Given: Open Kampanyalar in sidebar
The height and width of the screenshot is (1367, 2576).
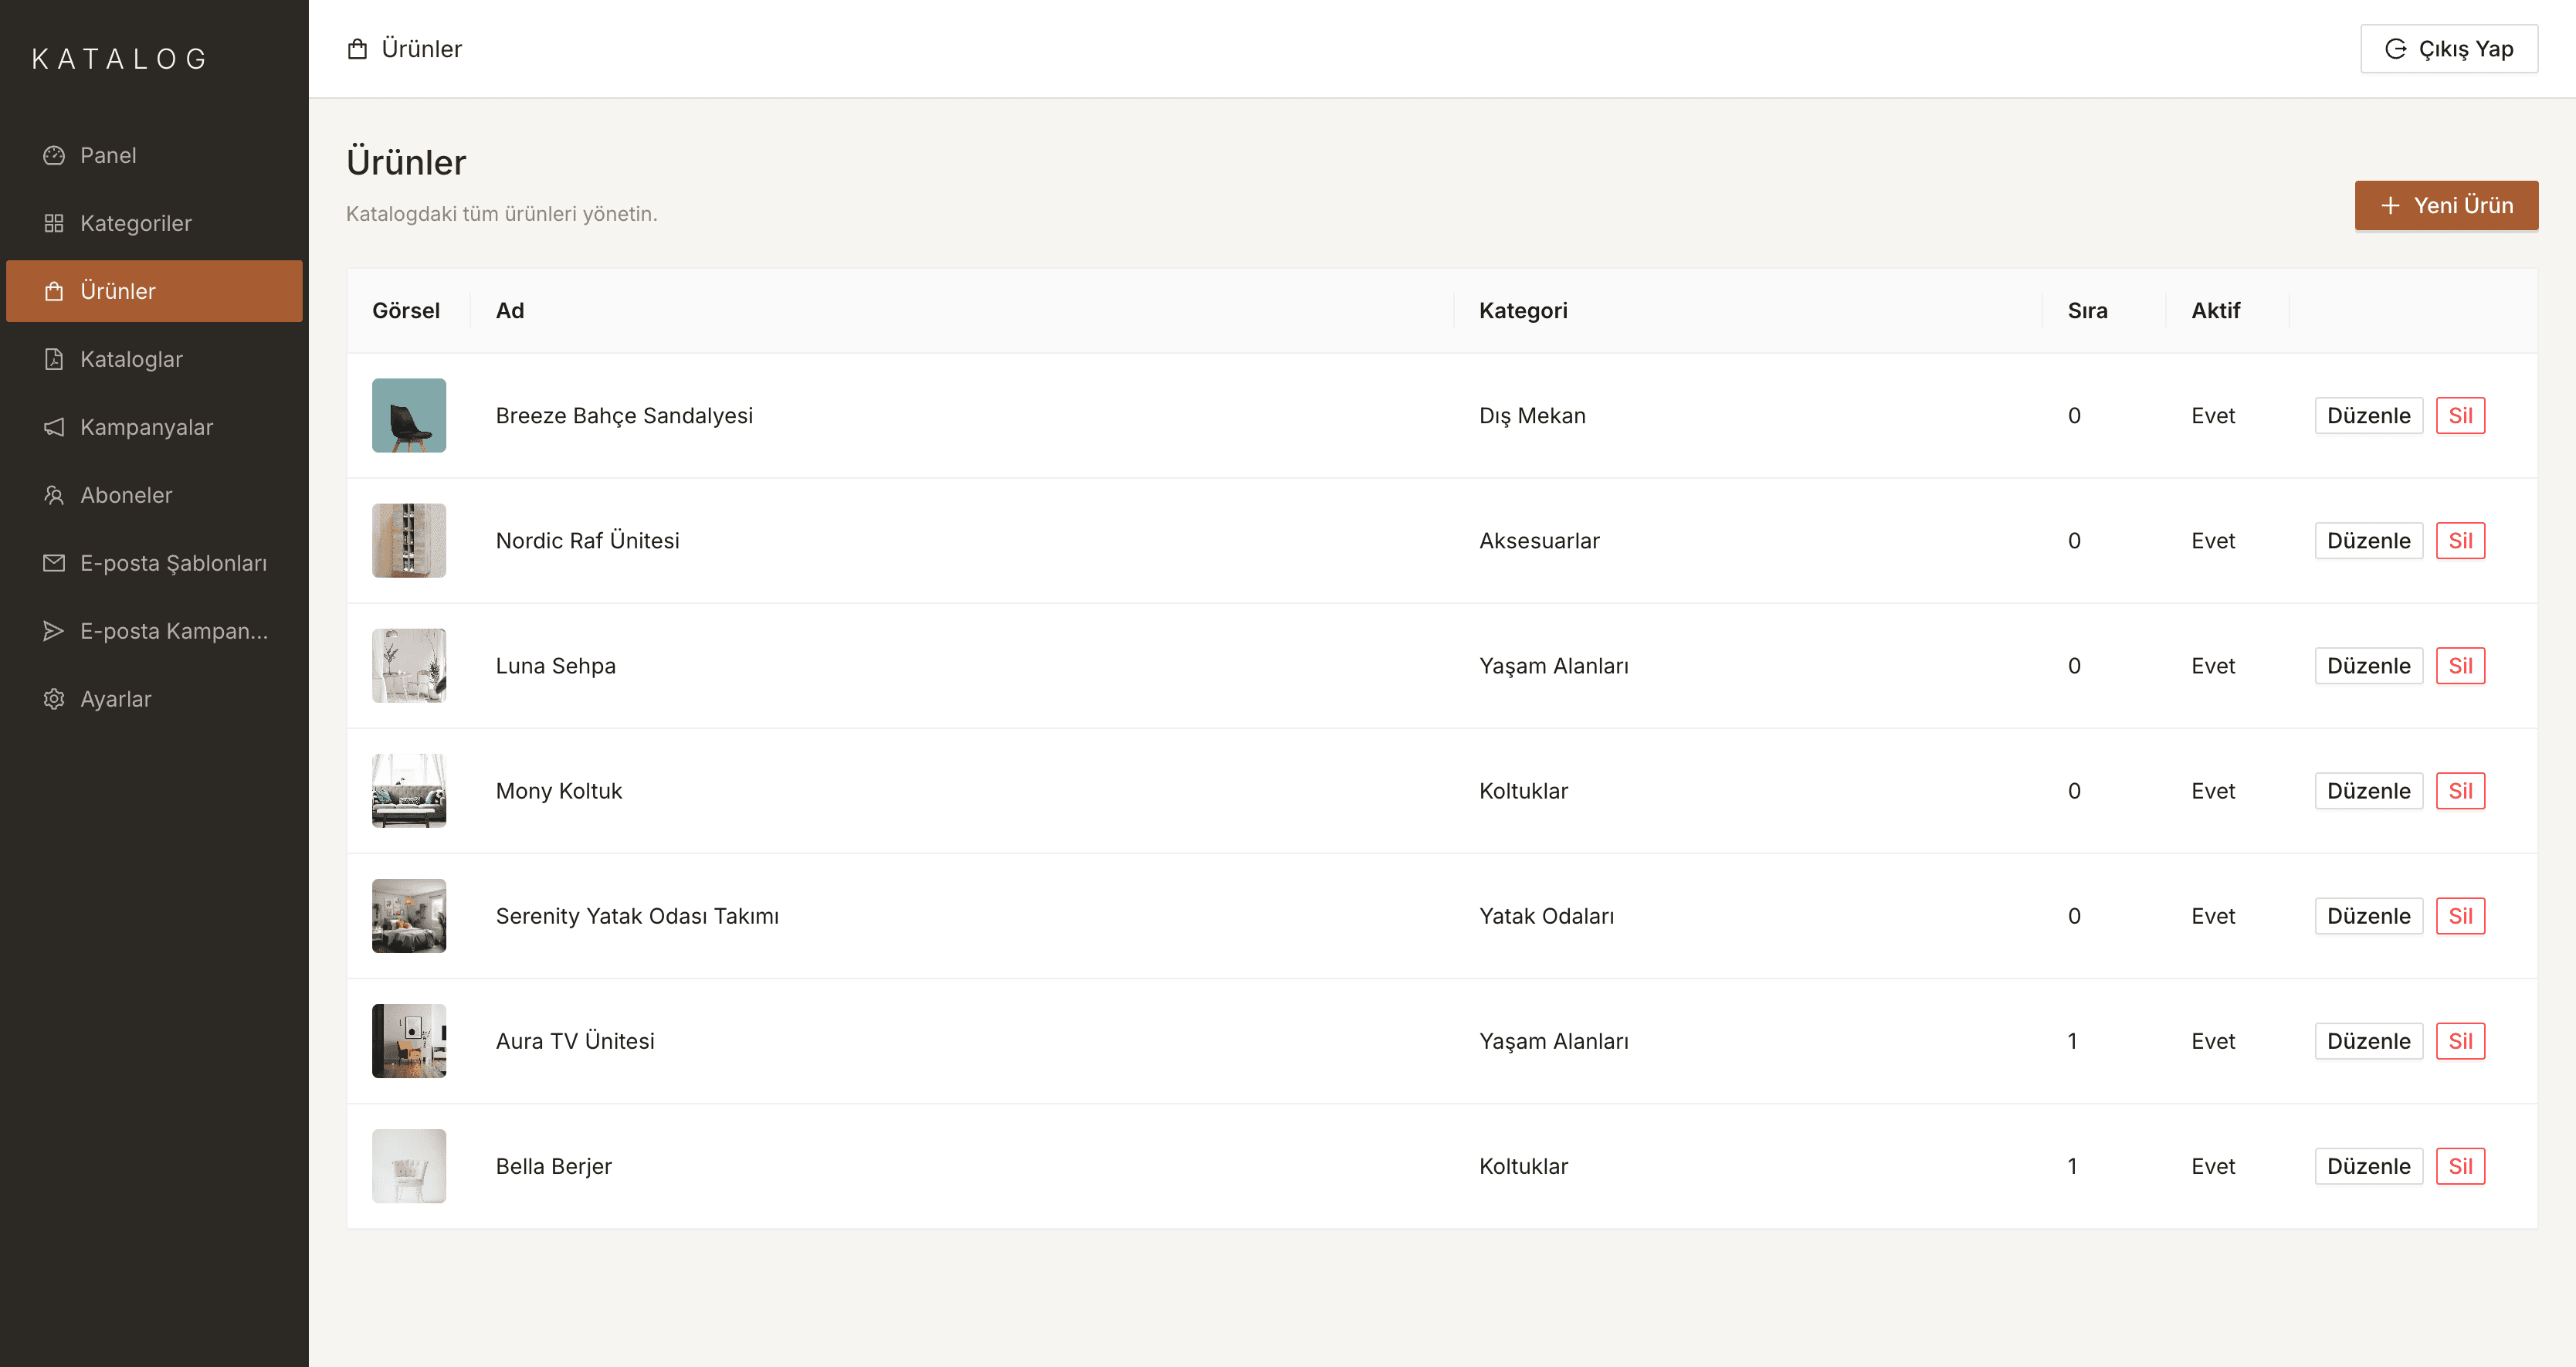Looking at the screenshot, I should click(x=154, y=427).
